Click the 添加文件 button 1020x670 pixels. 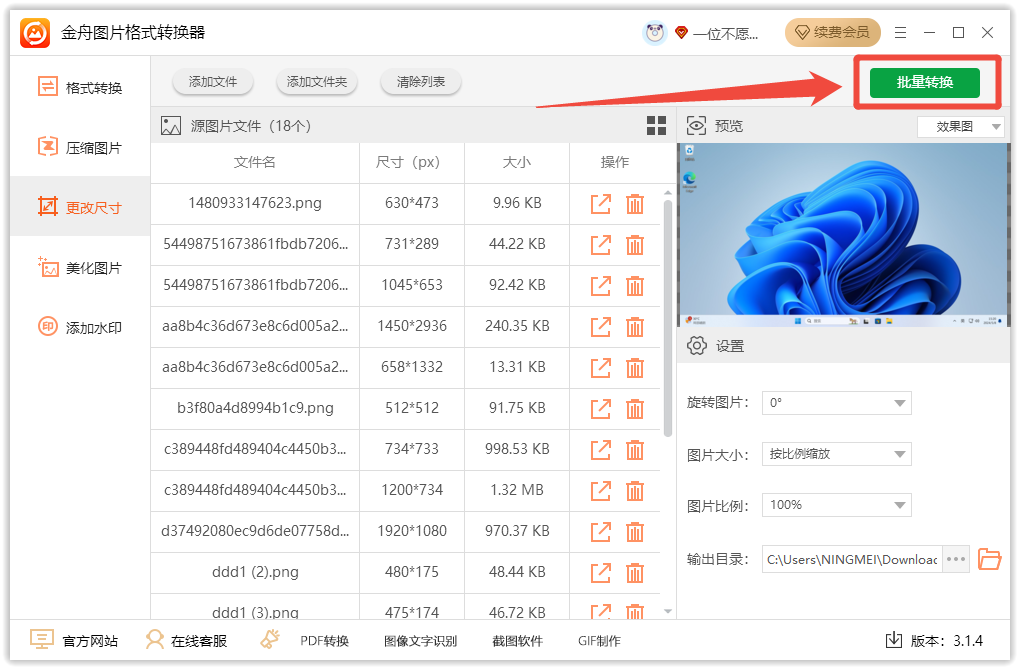click(x=213, y=82)
